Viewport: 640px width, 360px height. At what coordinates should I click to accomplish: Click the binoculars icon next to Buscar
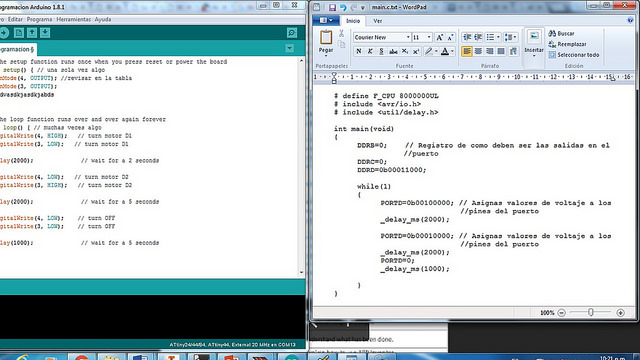point(552,33)
